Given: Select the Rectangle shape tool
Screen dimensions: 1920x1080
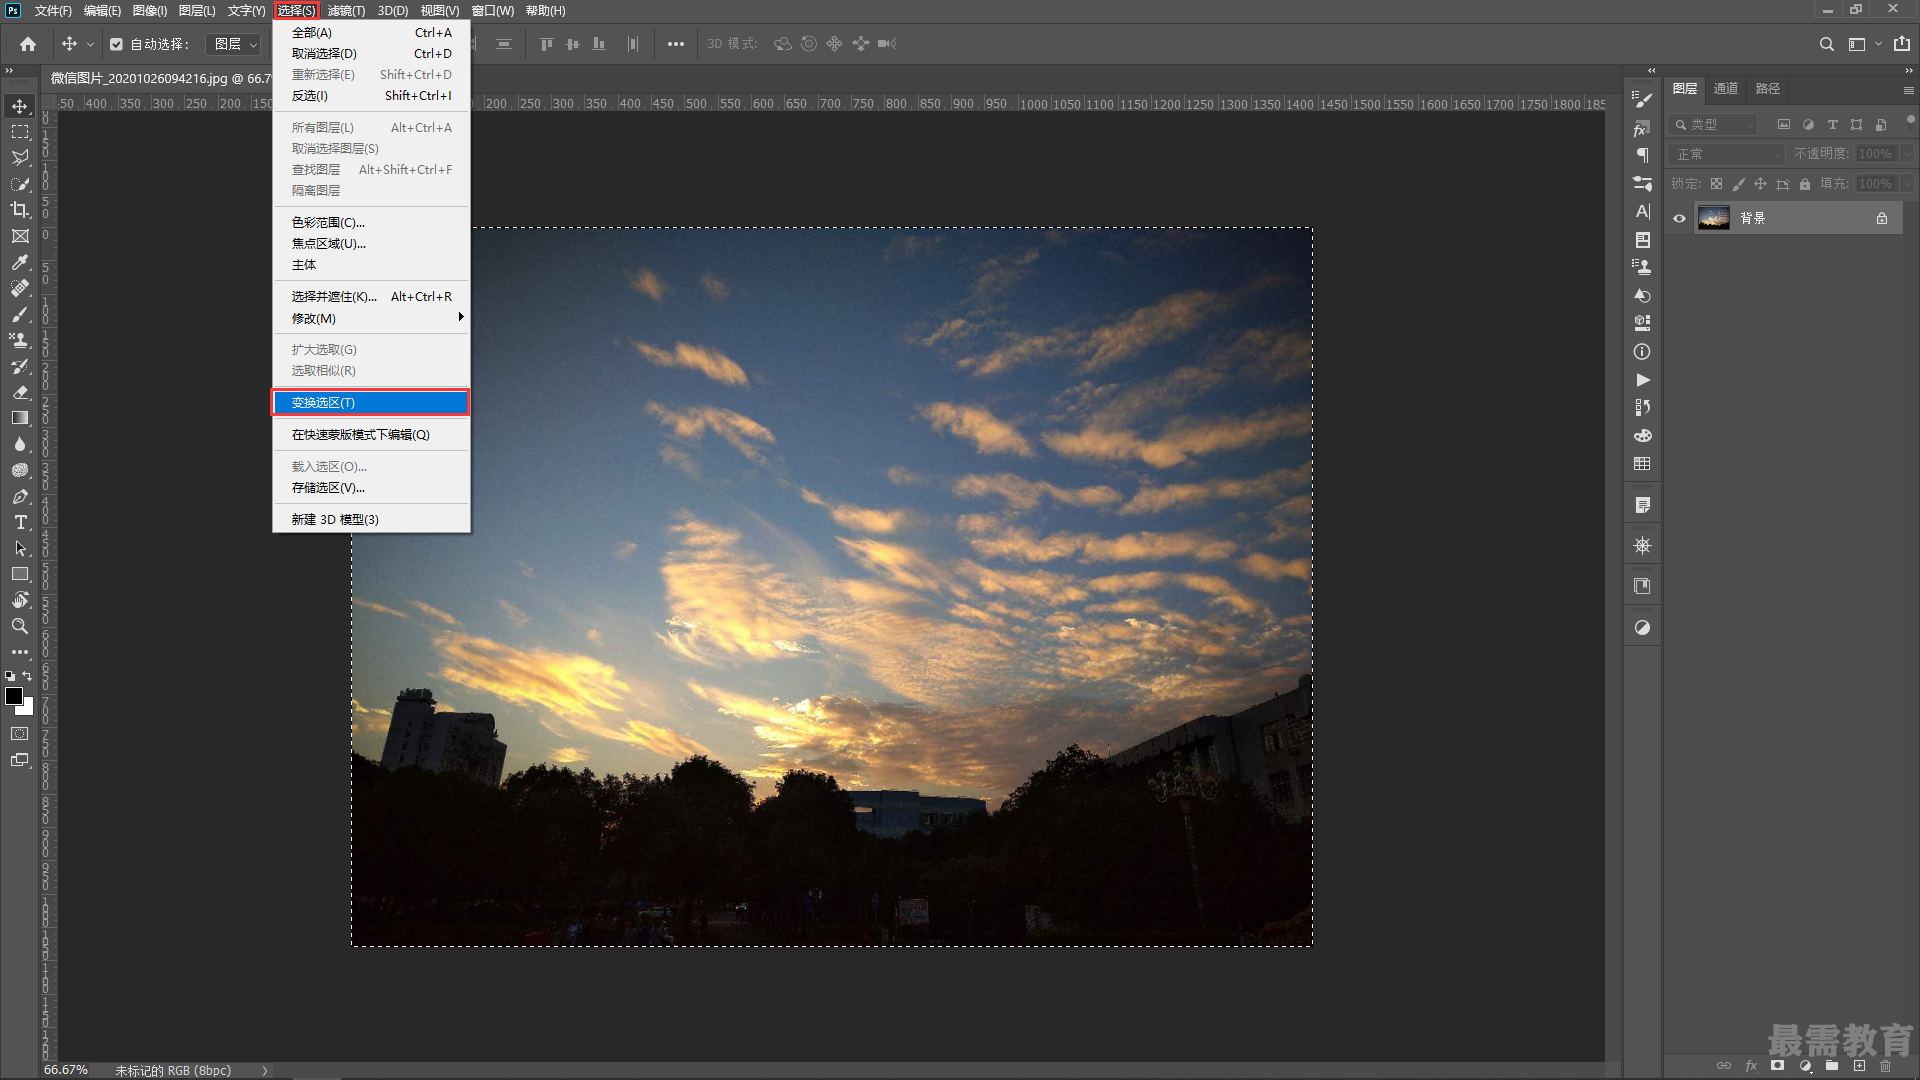Looking at the screenshot, I should click(x=20, y=574).
